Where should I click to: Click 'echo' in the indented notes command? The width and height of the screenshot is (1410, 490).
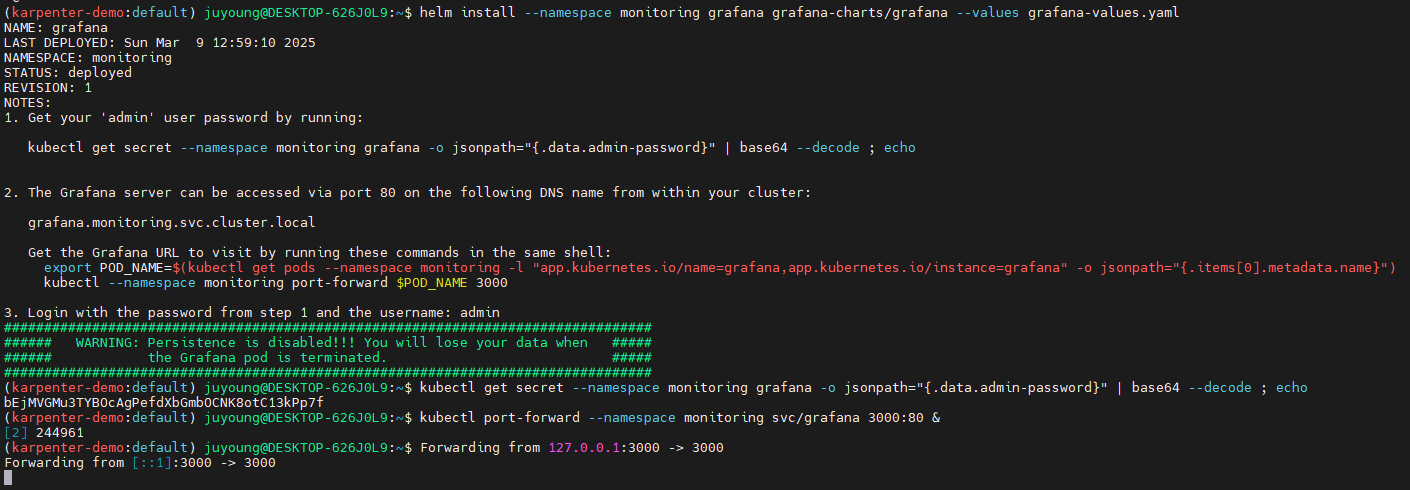point(900,148)
